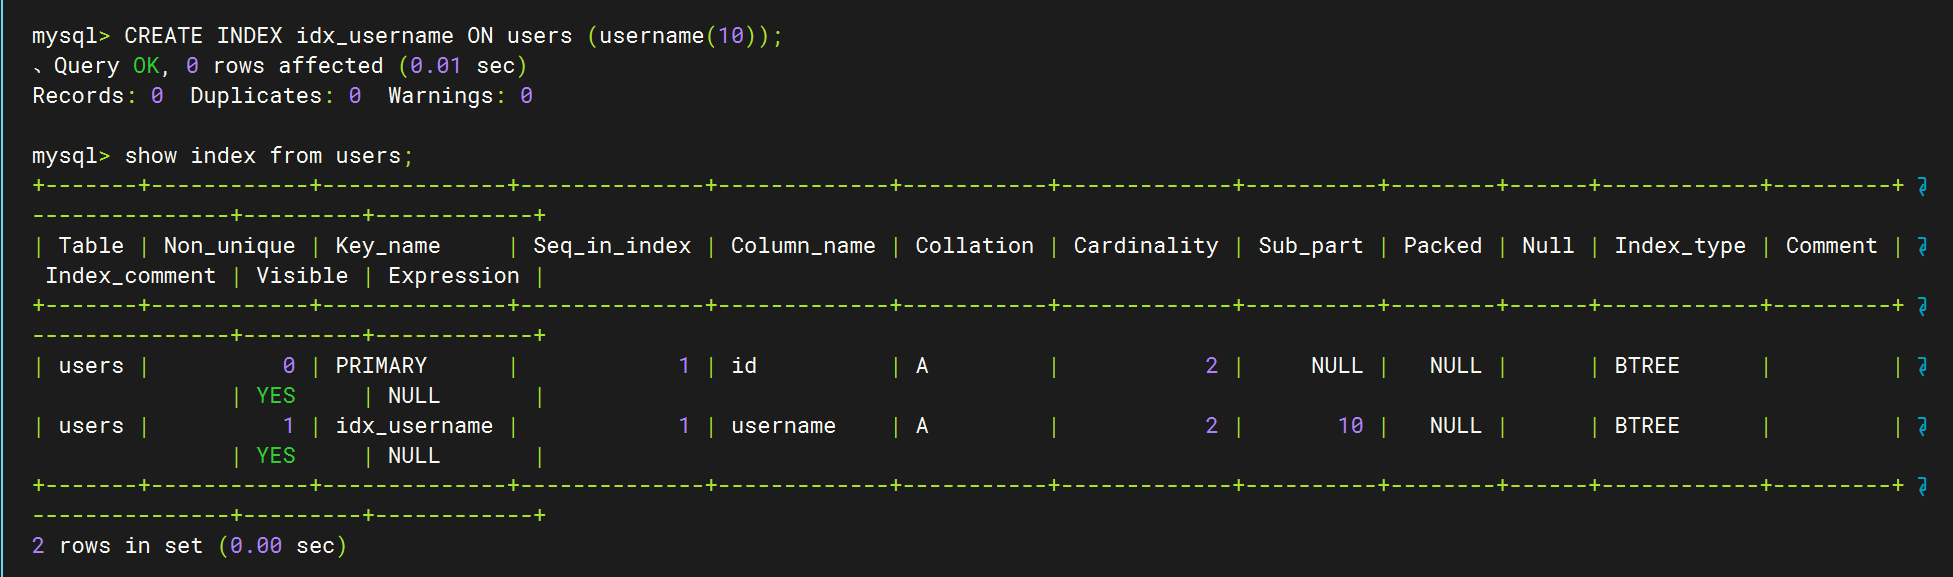Click '0.00 sec' at the bottom
The height and width of the screenshot is (577, 1953).
tap(282, 546)
